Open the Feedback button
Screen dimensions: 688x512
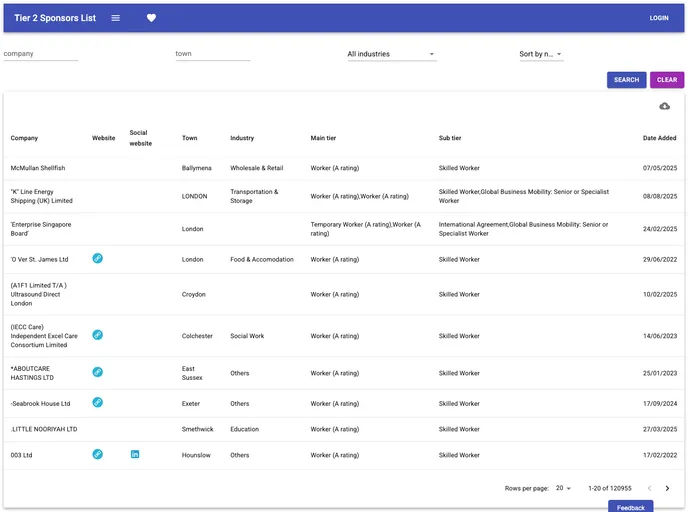[631, 506]
